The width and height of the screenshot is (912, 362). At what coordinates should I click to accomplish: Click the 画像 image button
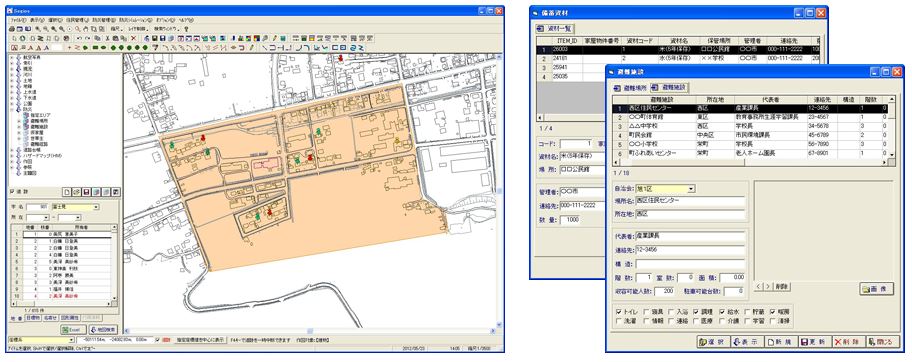tap(877, 289)
